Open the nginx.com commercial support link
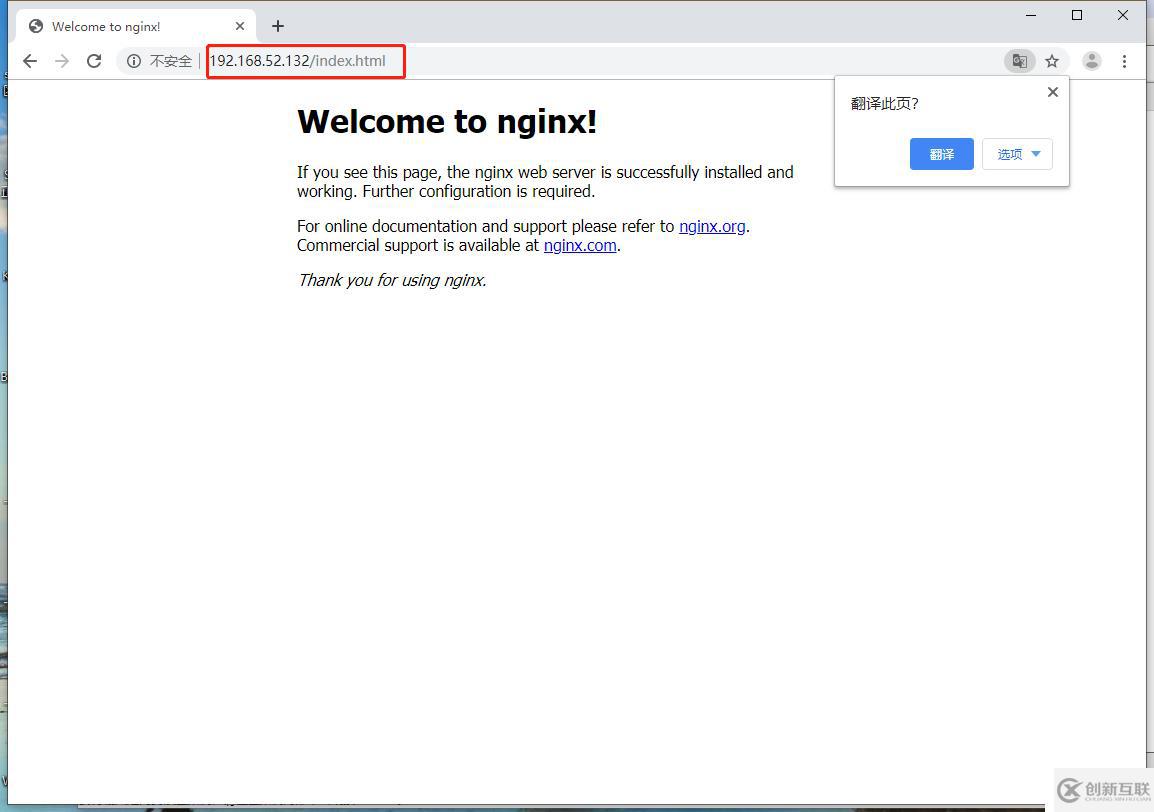The height and width of the screenshot is (812, 1154). [580, 245]
